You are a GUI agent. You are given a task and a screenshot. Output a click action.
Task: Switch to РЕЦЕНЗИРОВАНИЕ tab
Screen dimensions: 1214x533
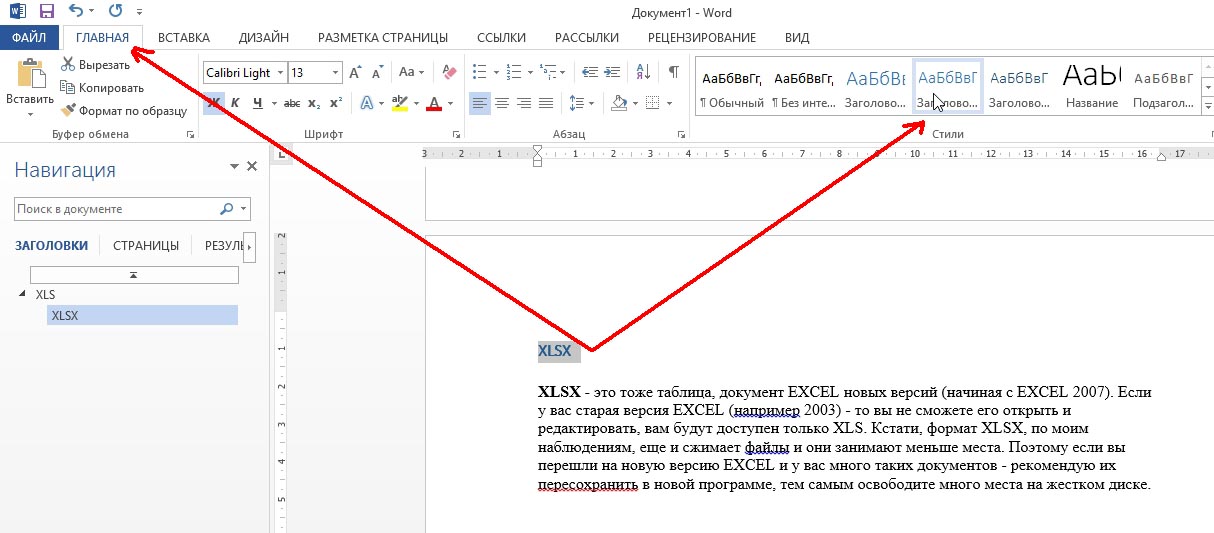701,38
